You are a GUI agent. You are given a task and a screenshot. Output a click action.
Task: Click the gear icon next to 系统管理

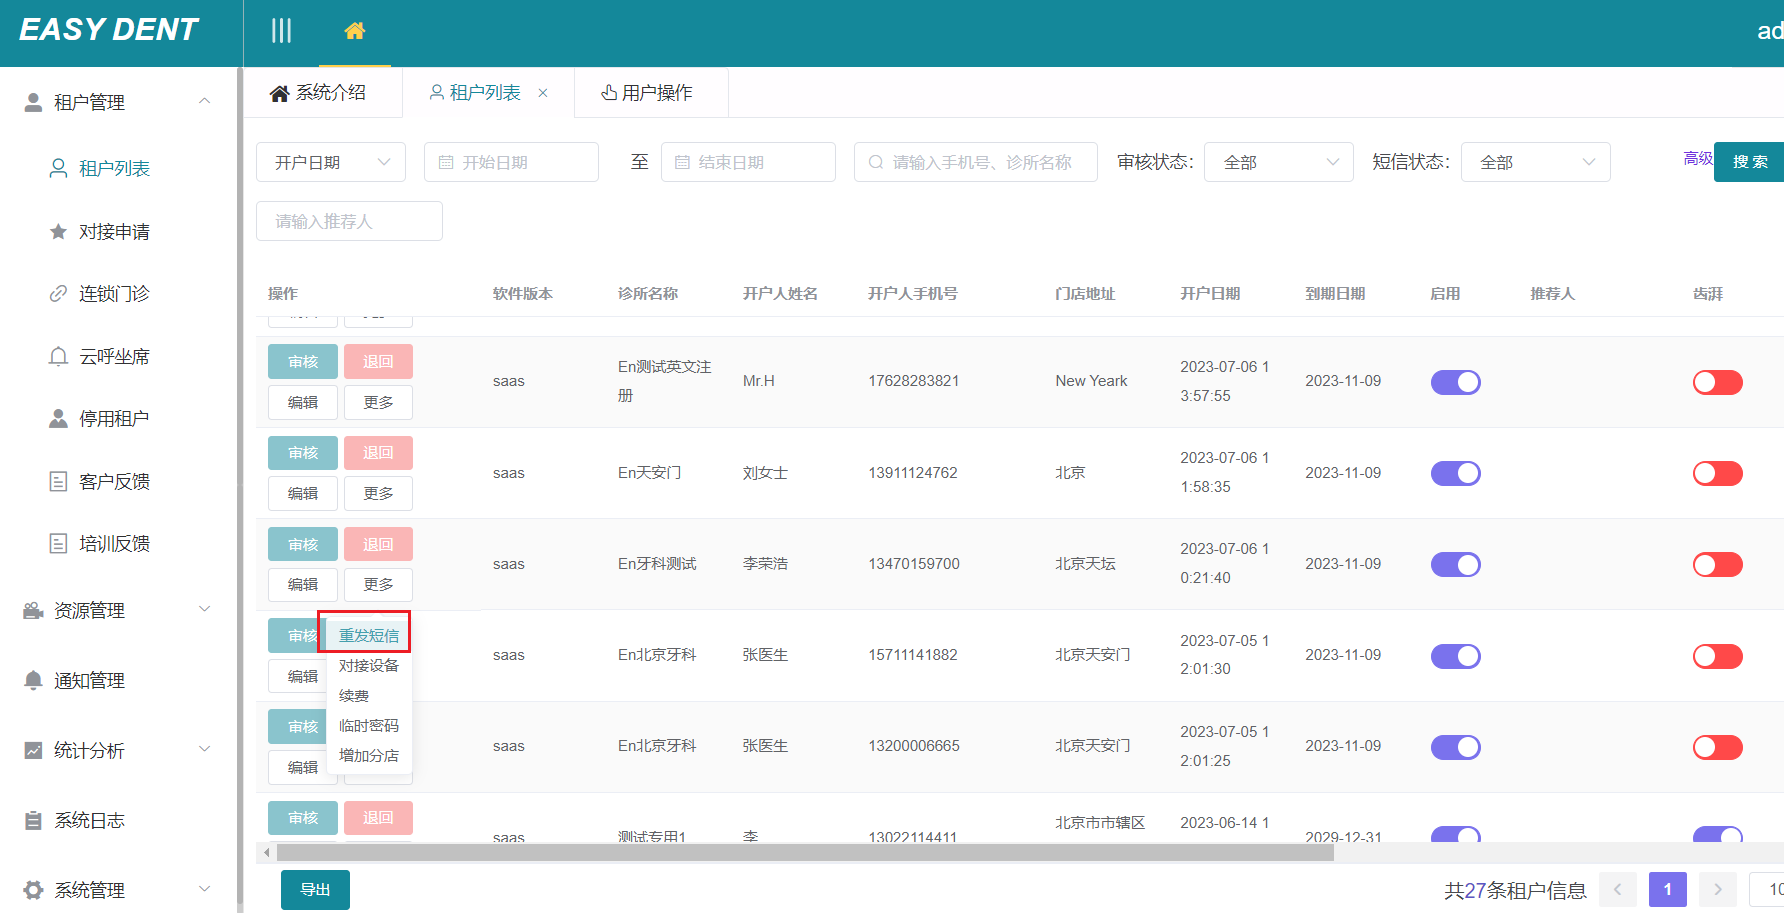[x=33, y=889]
